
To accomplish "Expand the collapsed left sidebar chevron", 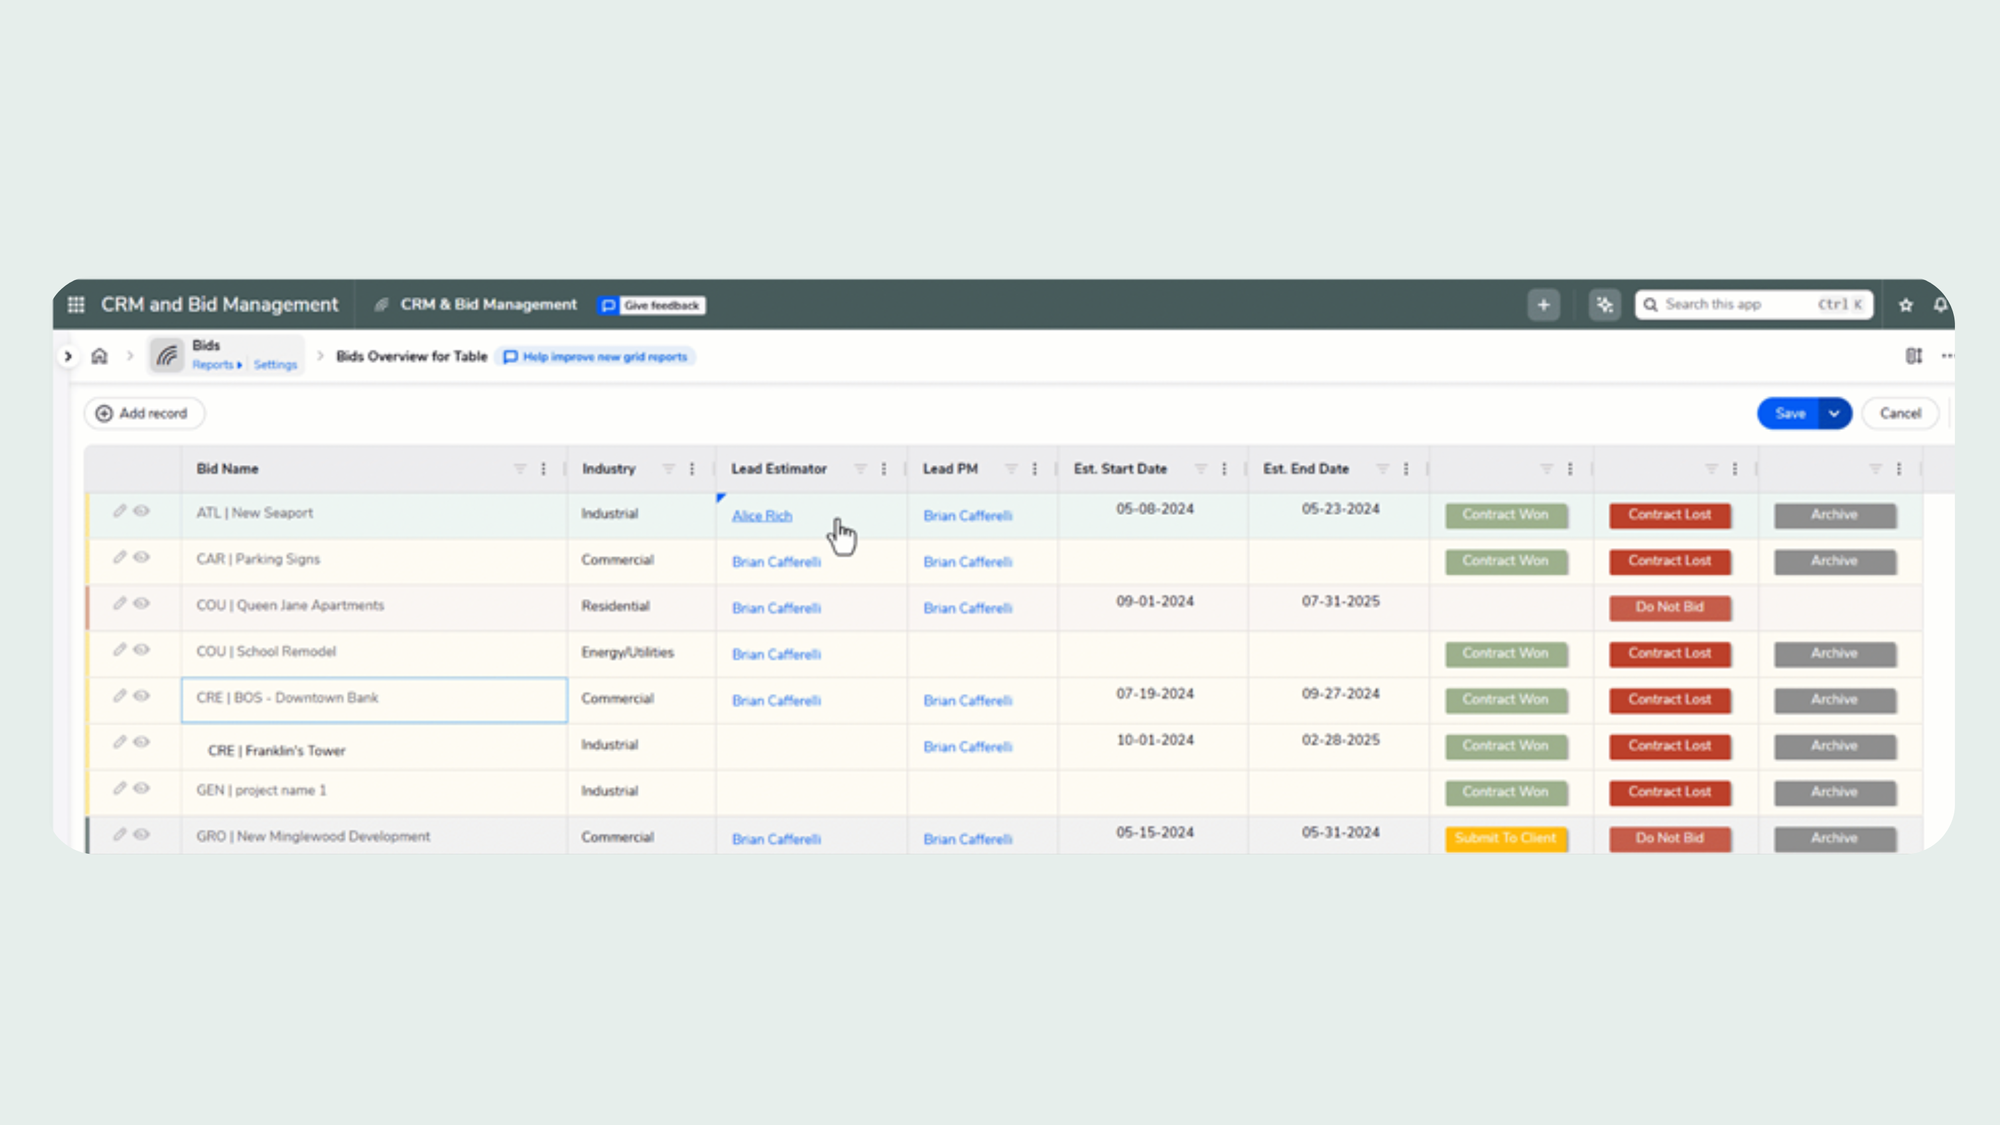I will pos(68,356).
